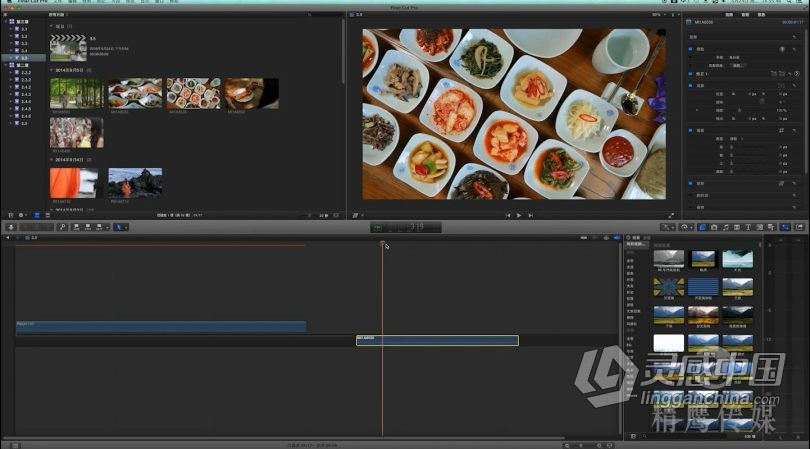Switch browser to list view

(x=48, y=215)
